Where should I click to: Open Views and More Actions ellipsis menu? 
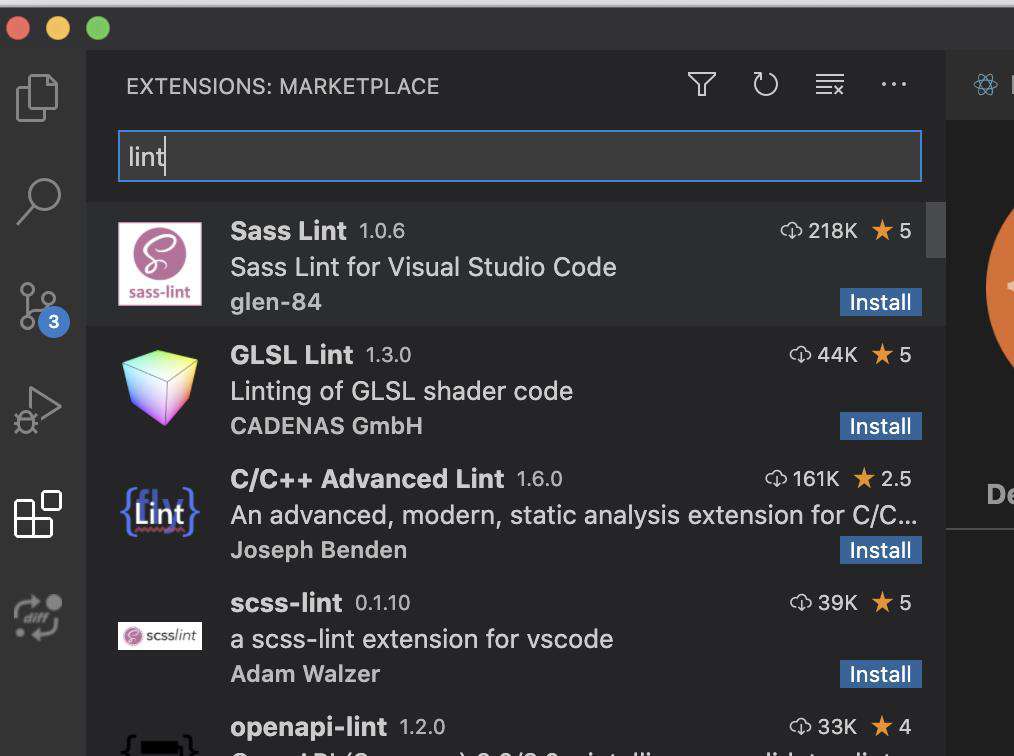[894, 84]
